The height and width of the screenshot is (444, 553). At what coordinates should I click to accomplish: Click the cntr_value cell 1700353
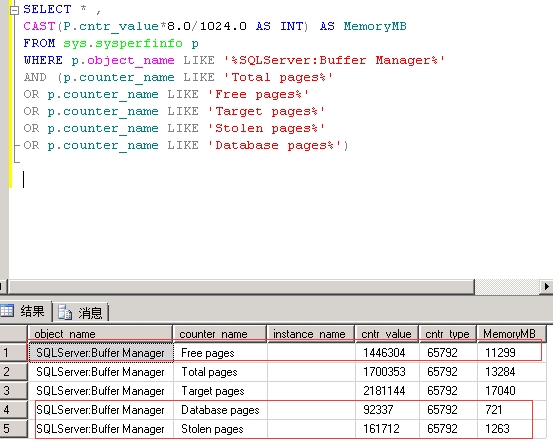tap(387, 372)
